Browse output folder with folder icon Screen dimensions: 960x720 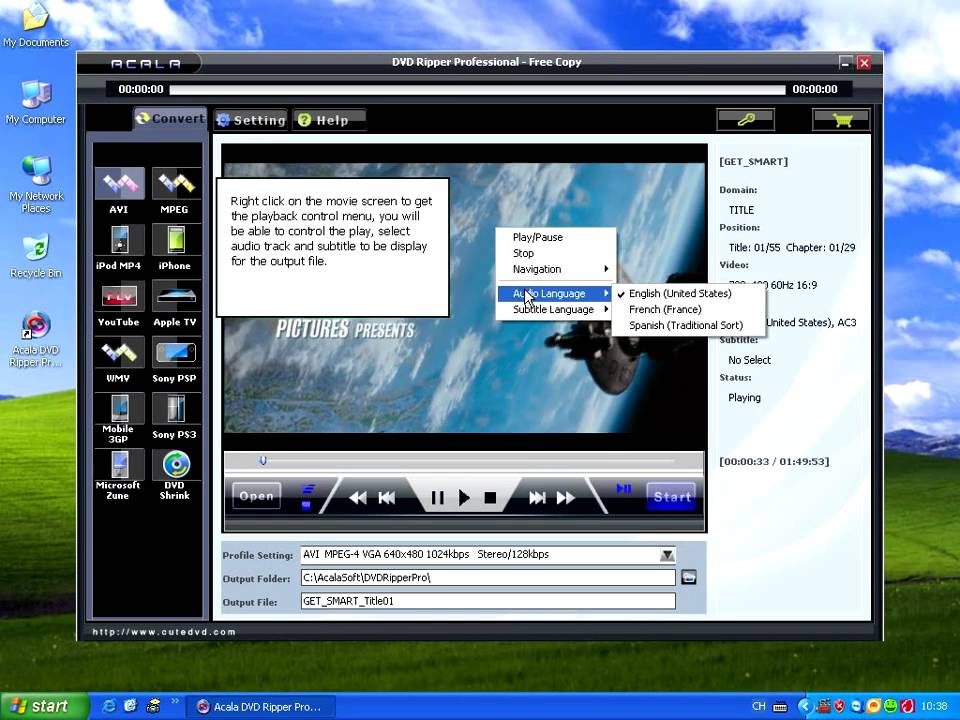(689, 577)
